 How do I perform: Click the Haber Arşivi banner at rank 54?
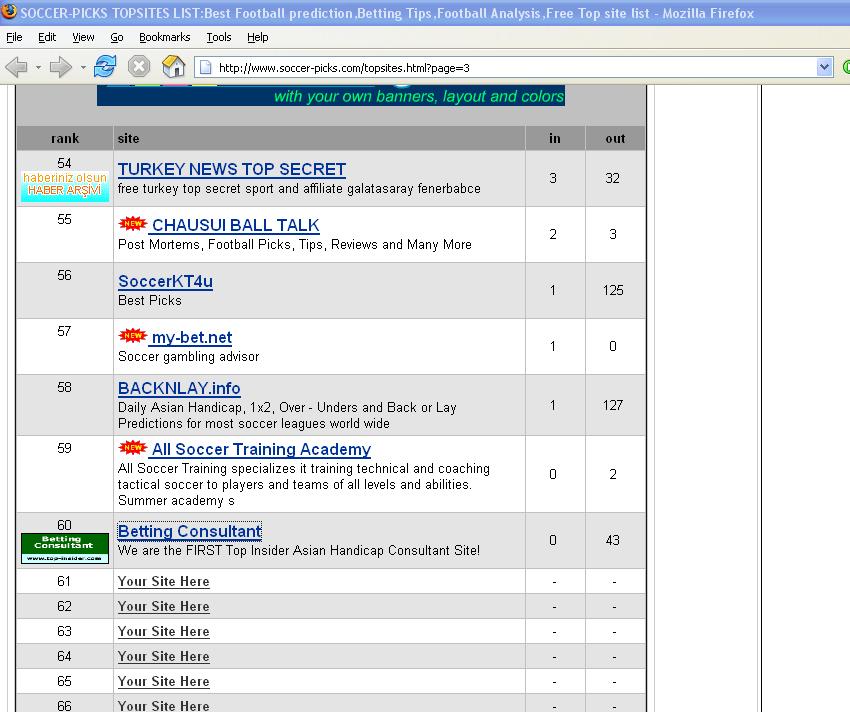[x=64, y=185]
